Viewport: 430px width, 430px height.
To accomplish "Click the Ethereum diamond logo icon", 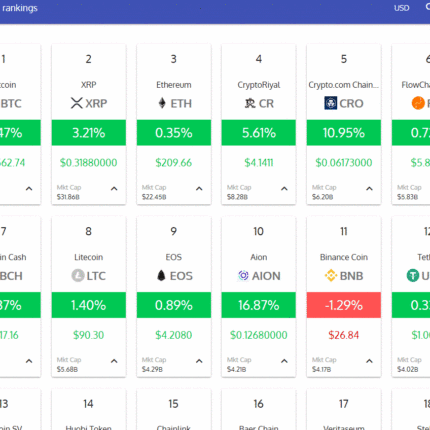I will pos(162,103).
